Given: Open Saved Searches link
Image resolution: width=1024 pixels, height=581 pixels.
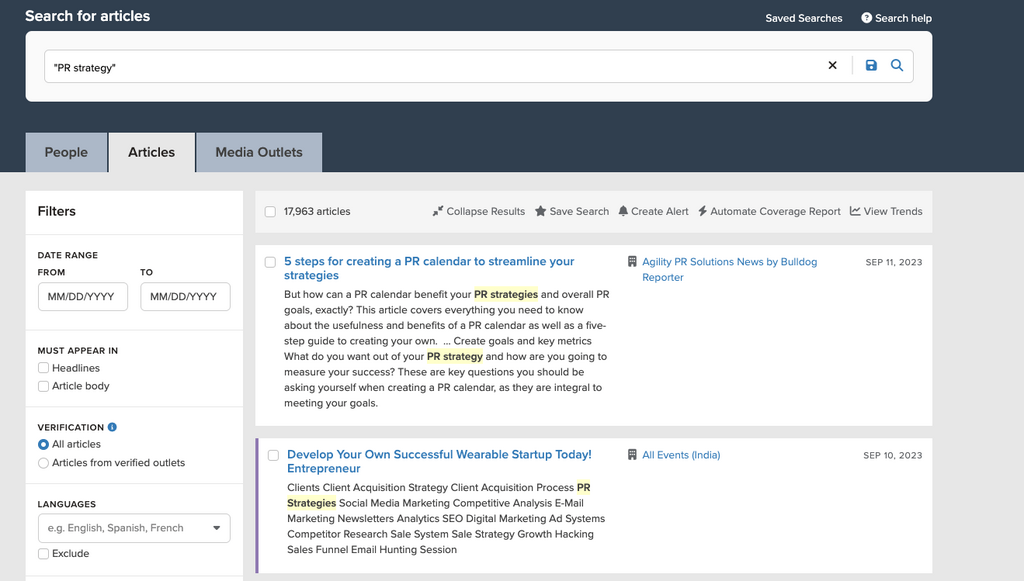Looking at the screenshot, I should (x=803, y=18).
